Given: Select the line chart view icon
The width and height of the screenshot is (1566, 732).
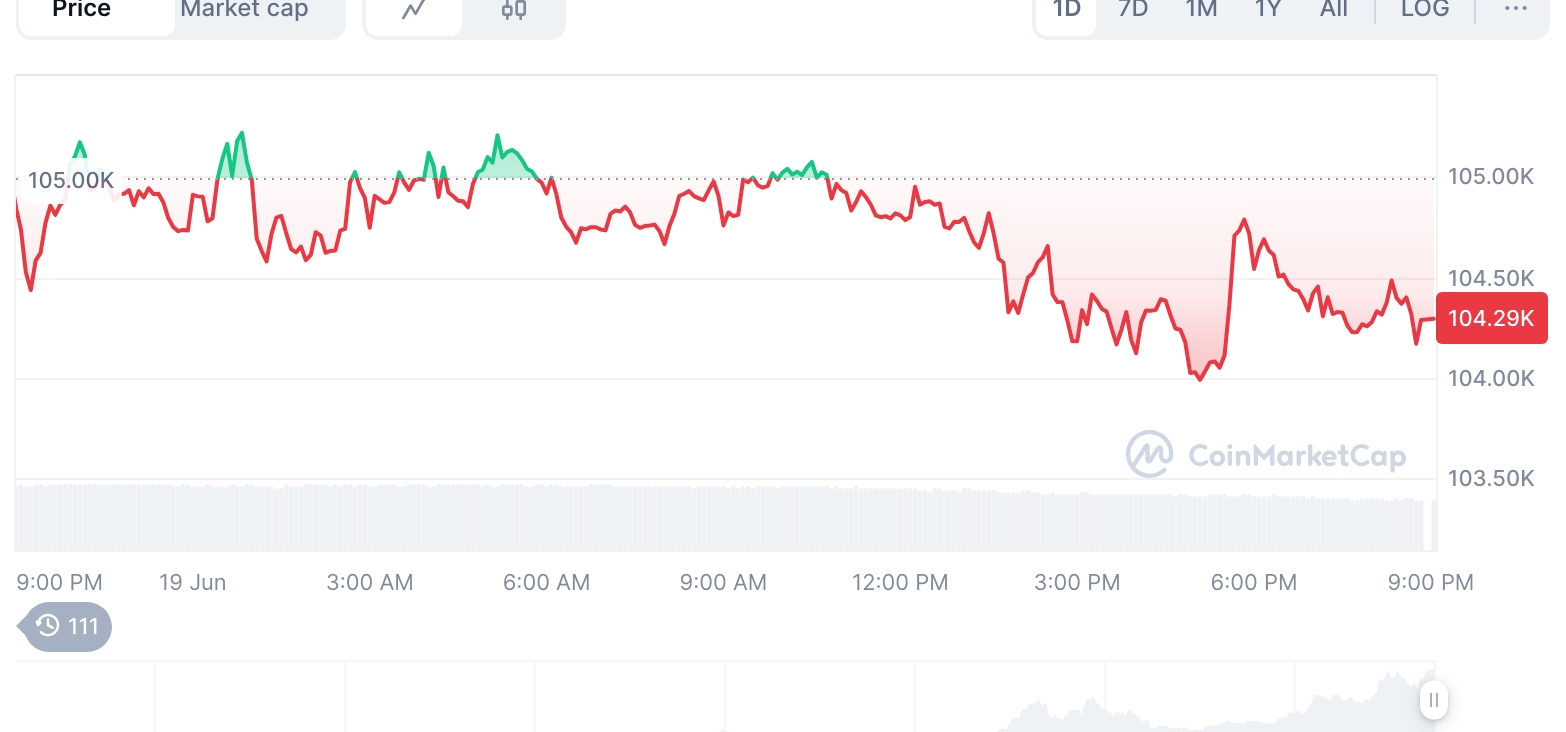Looking at the screenshot, I should (x=413, y=12).
